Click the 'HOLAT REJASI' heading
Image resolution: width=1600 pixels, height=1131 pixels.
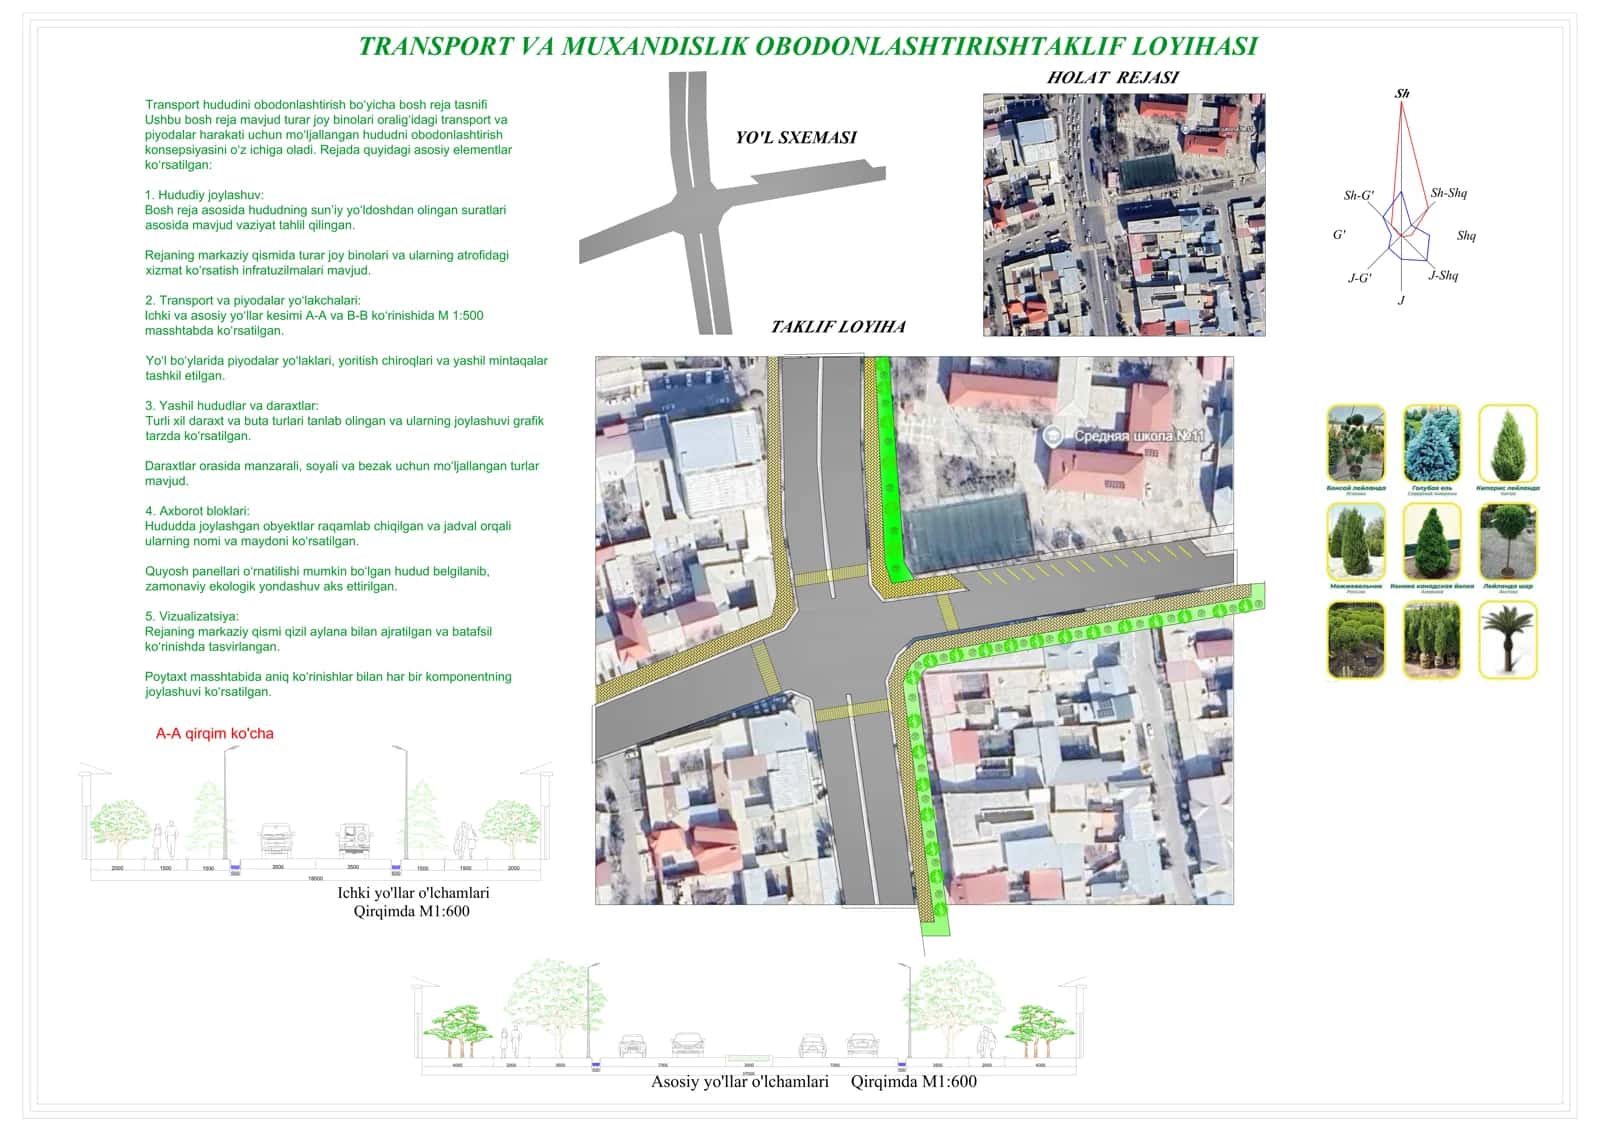pyautogui.click(x=1113, y=77)
